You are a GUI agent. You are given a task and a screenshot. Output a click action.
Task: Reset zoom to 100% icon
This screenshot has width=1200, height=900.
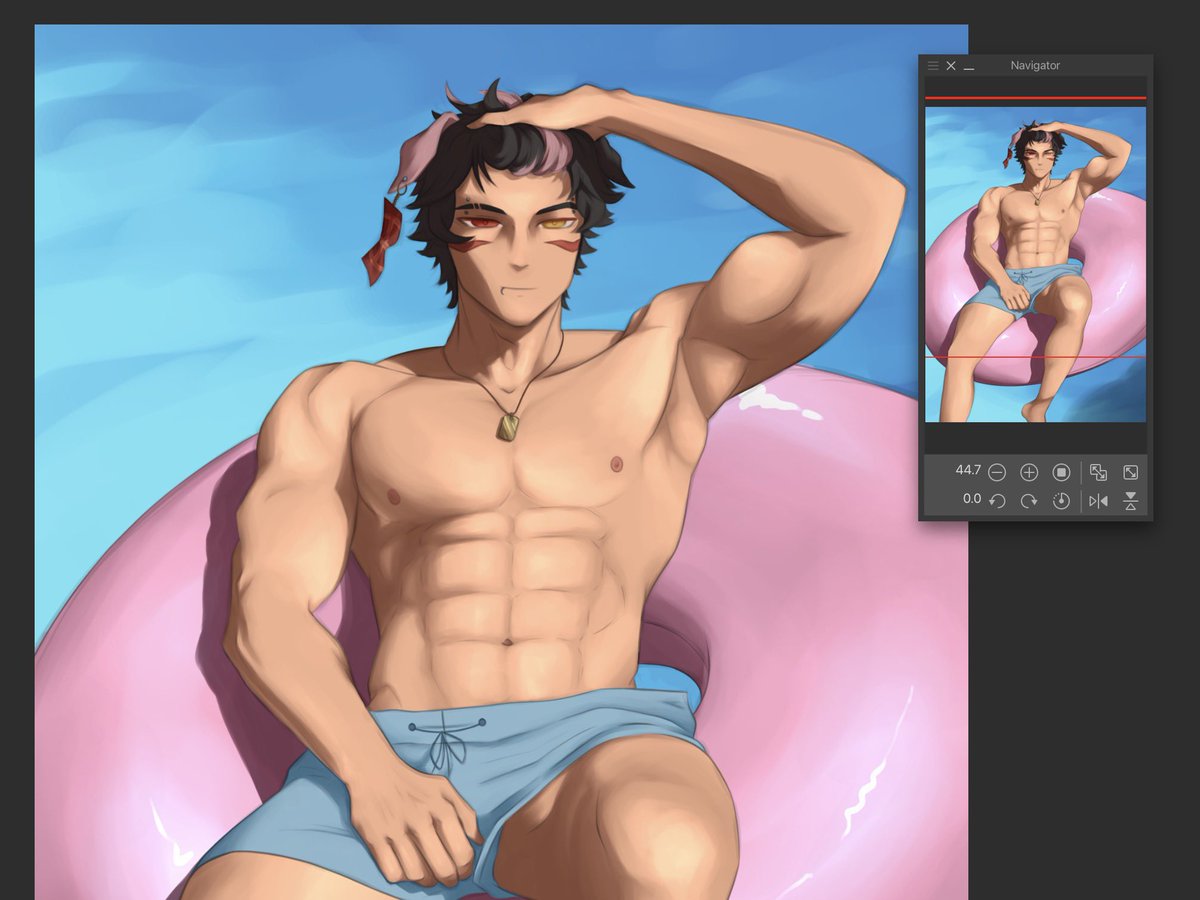click(x=1062, y=472)
